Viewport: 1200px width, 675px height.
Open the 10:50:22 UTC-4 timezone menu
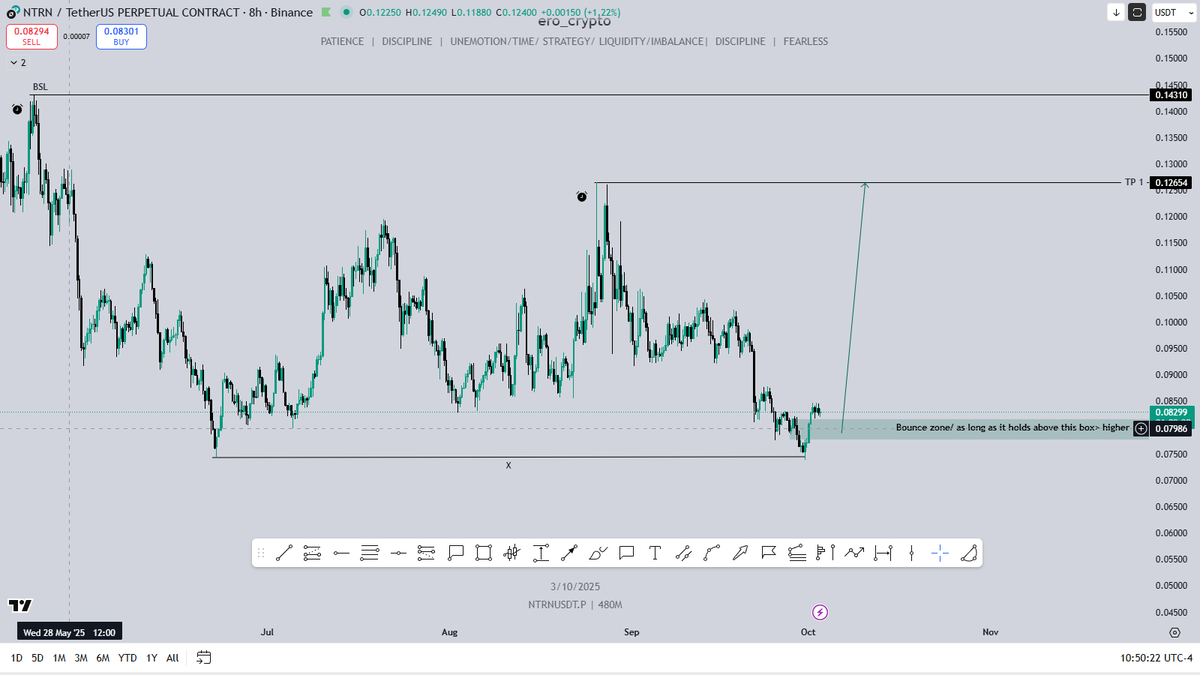[1157, 657]
